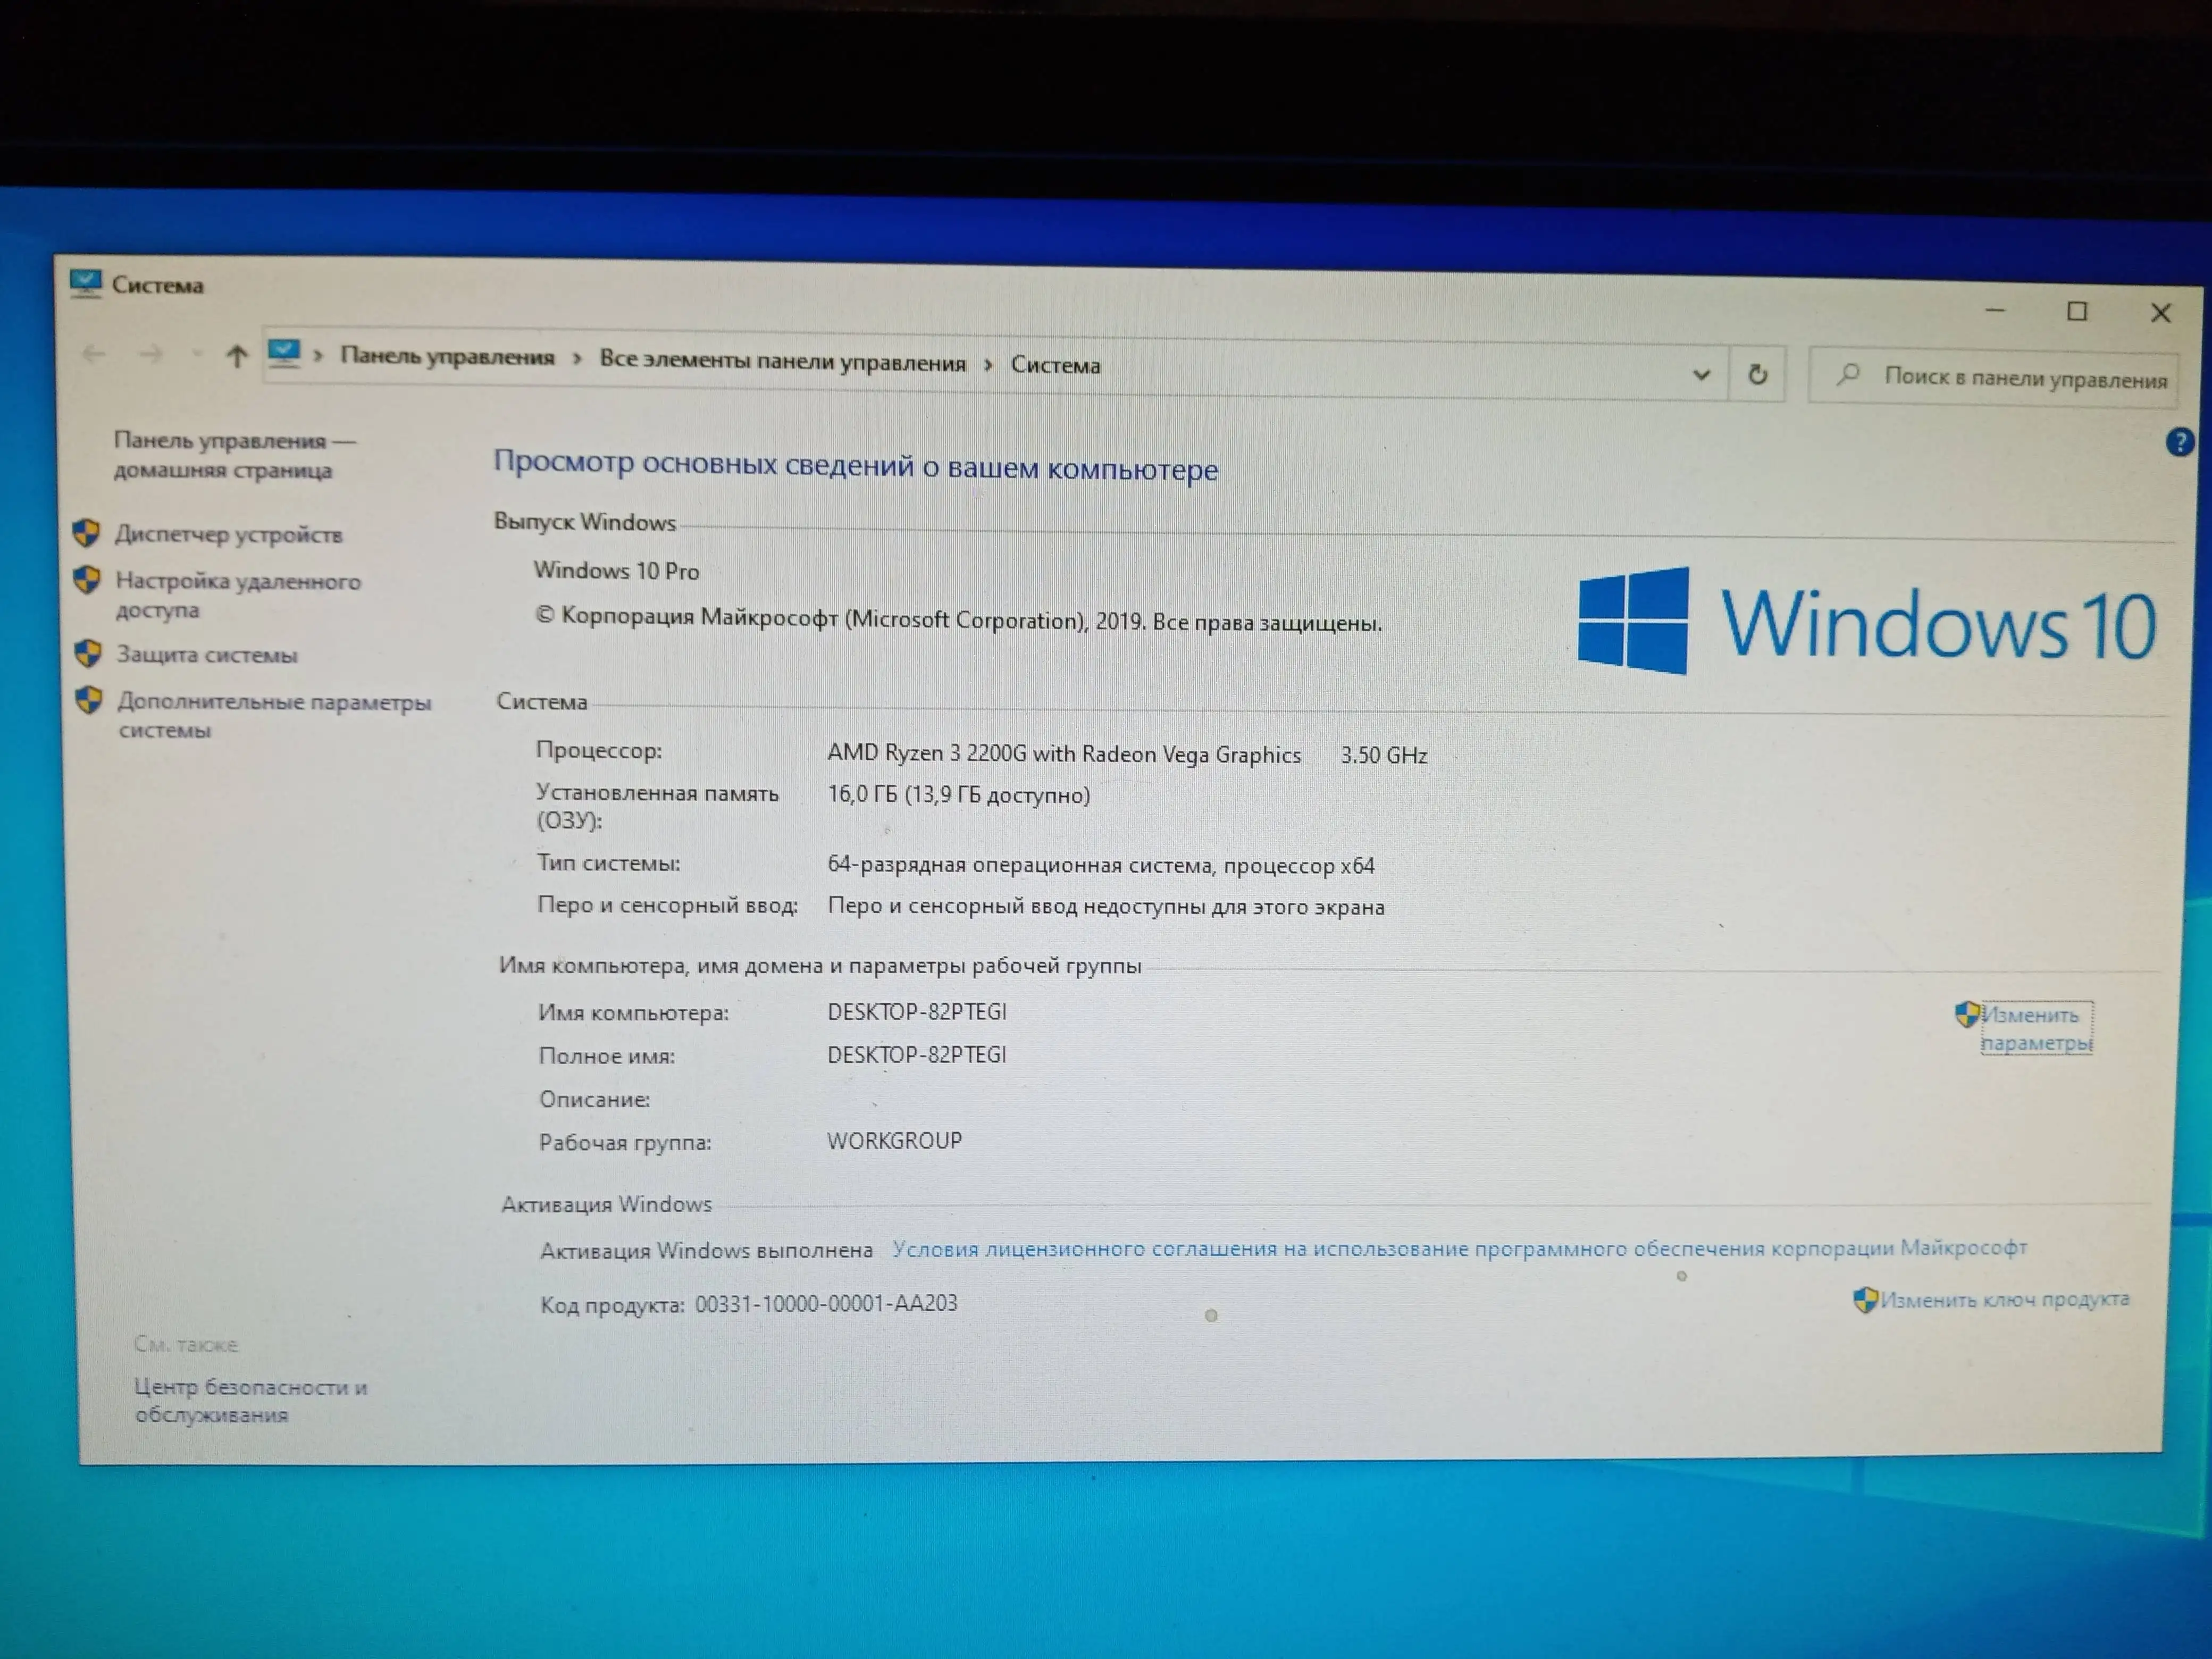Click the back arrow navigation button
The image size is (2212, 1659).
(x=94, y=353)
